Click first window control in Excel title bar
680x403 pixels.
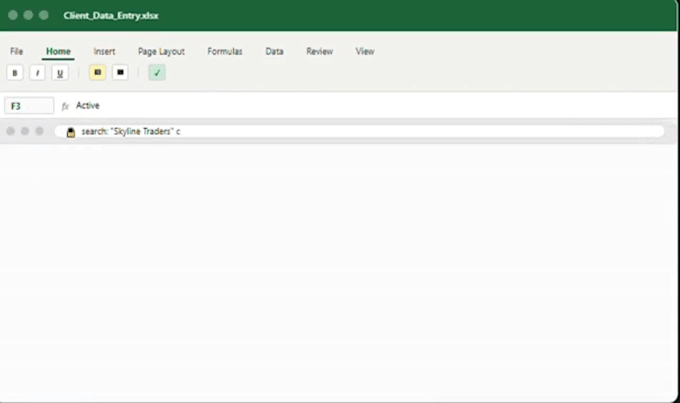click(x=13, y=15)
